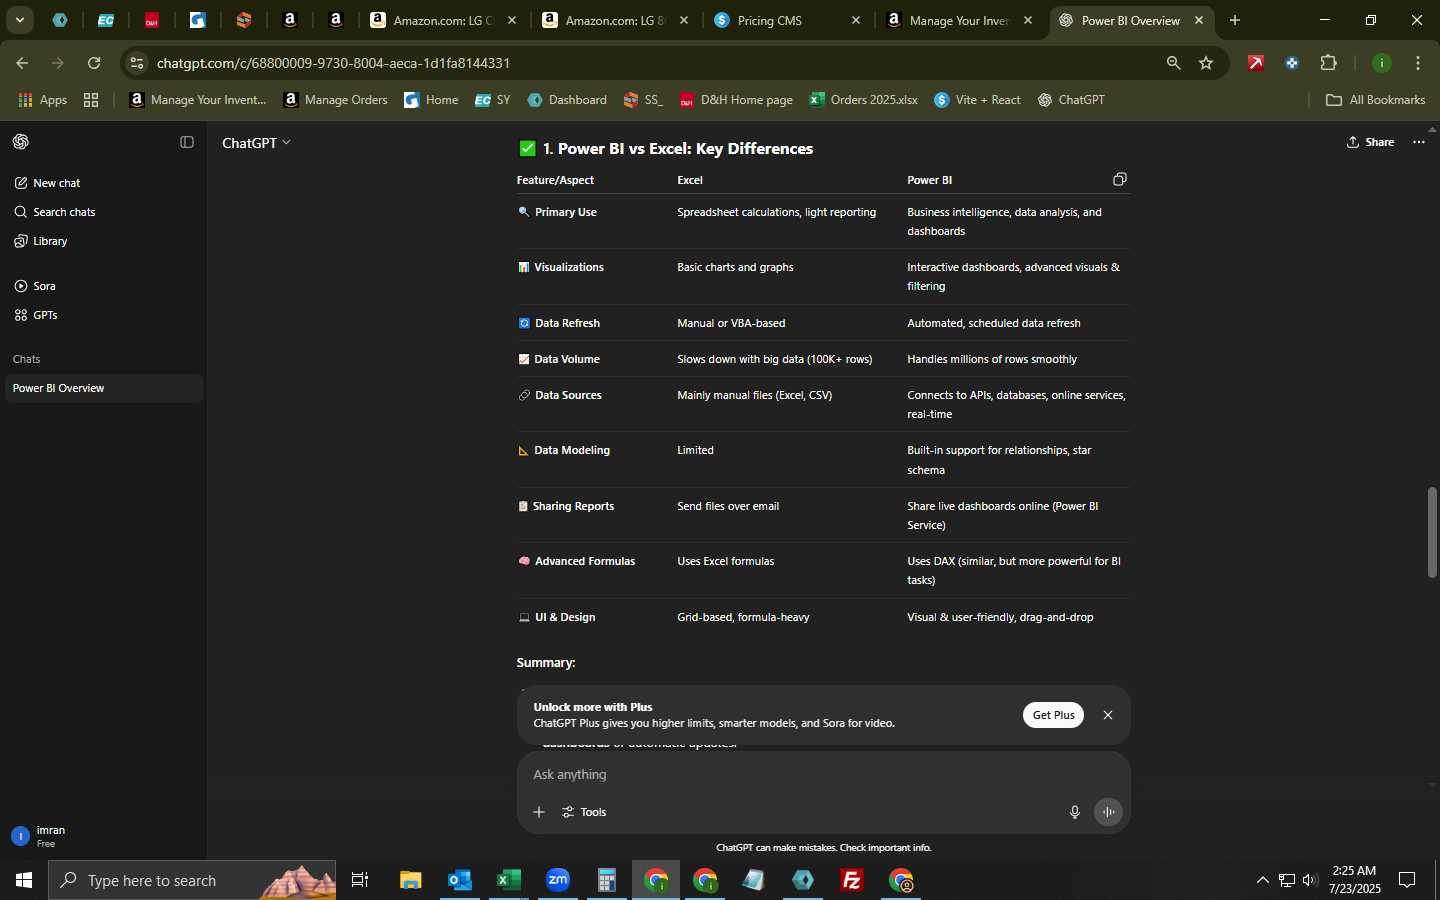Start voice mode with waveform button
This screenshot has height=900, width=1440.
click(x=1108, y=812)
